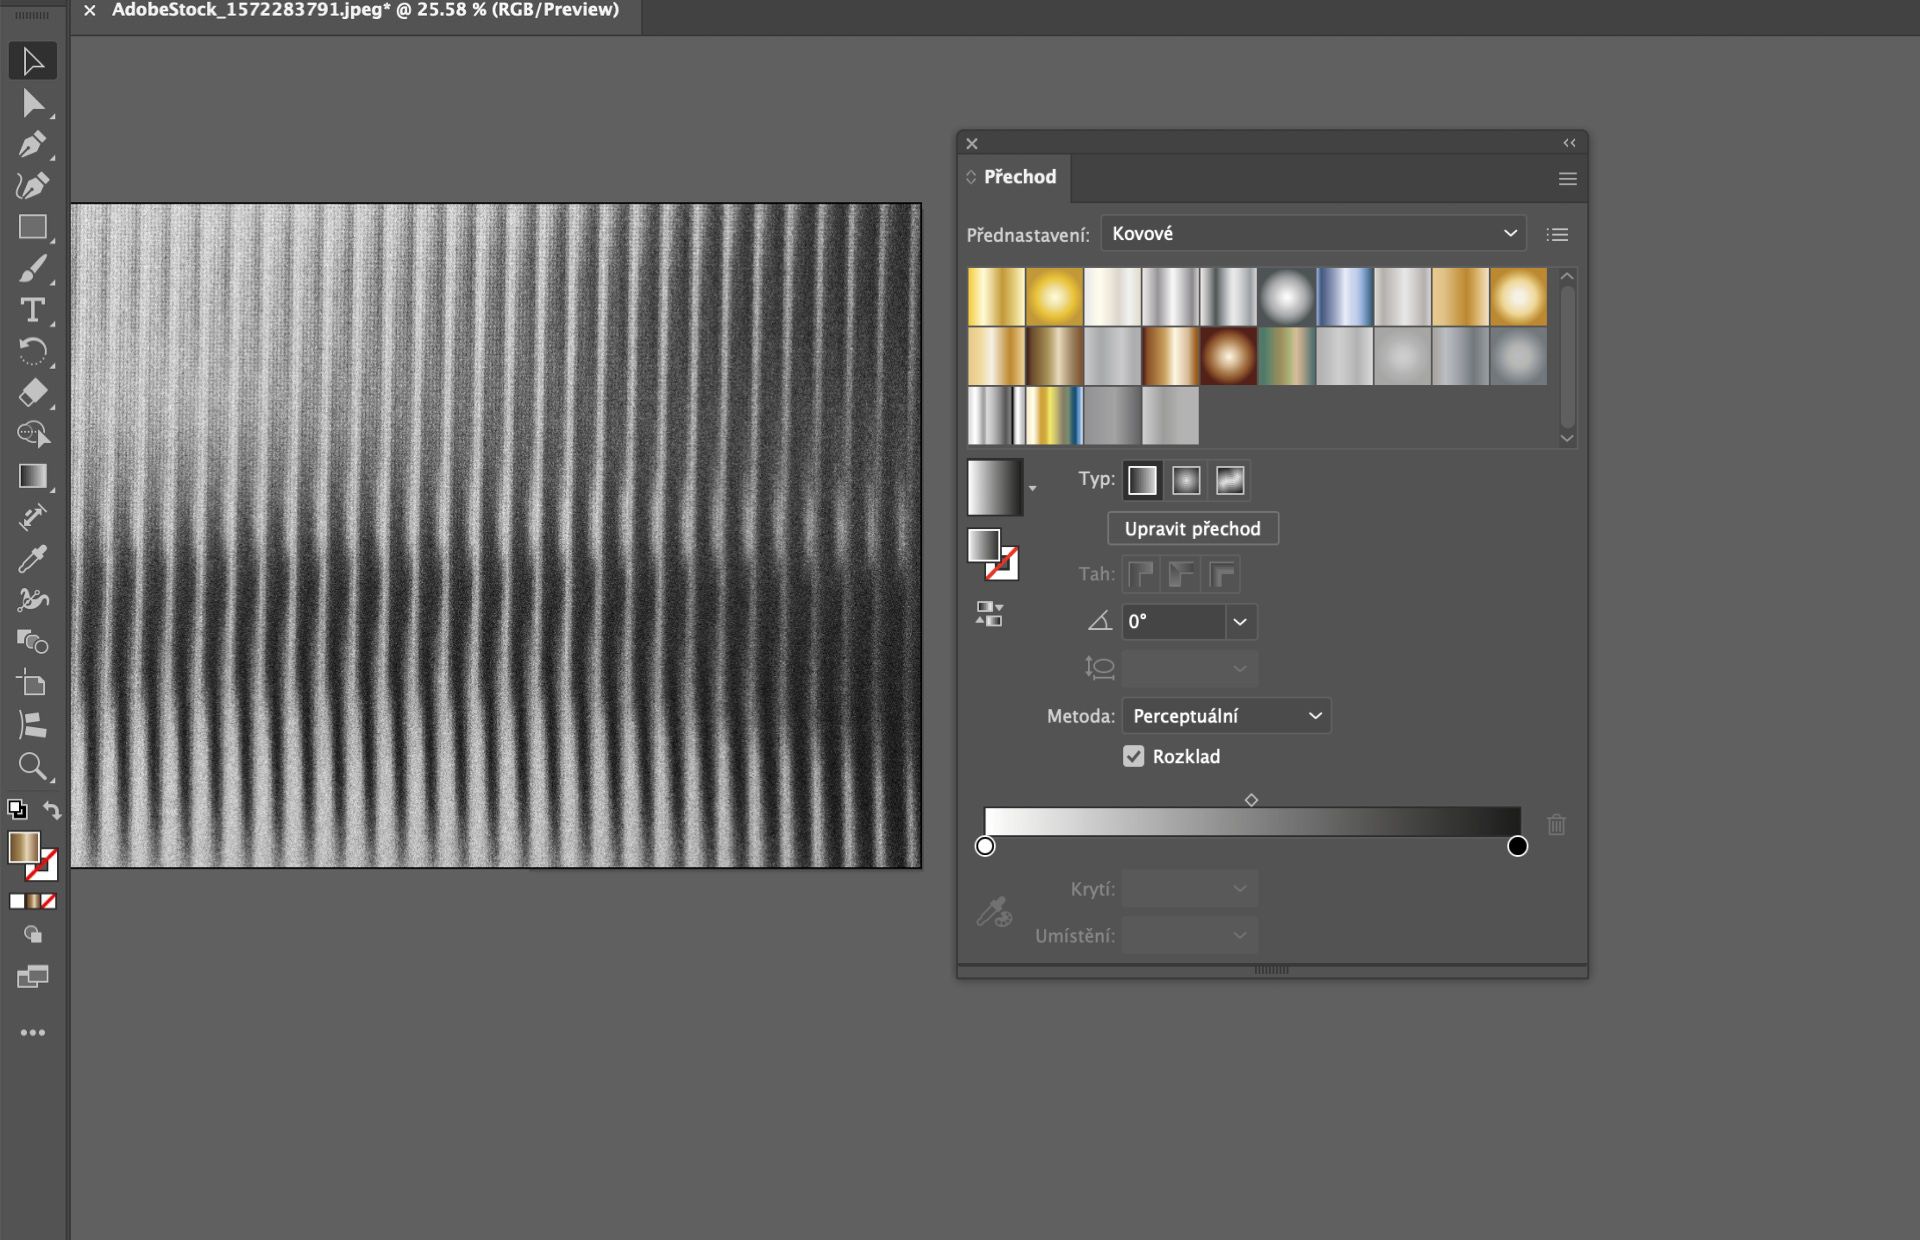Select the Zoom tool
Screen dimensions: 1920x1240
click(x=32, y=767)
